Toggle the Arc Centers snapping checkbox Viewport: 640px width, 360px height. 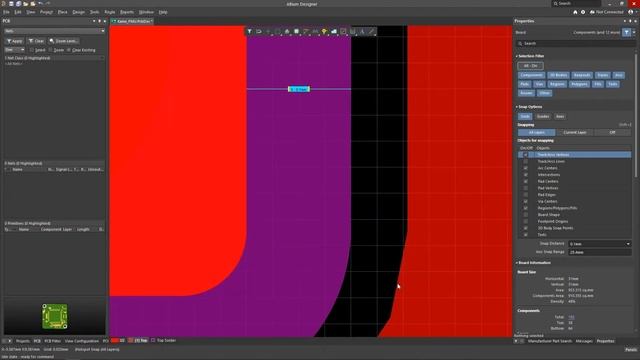[526, 168]
